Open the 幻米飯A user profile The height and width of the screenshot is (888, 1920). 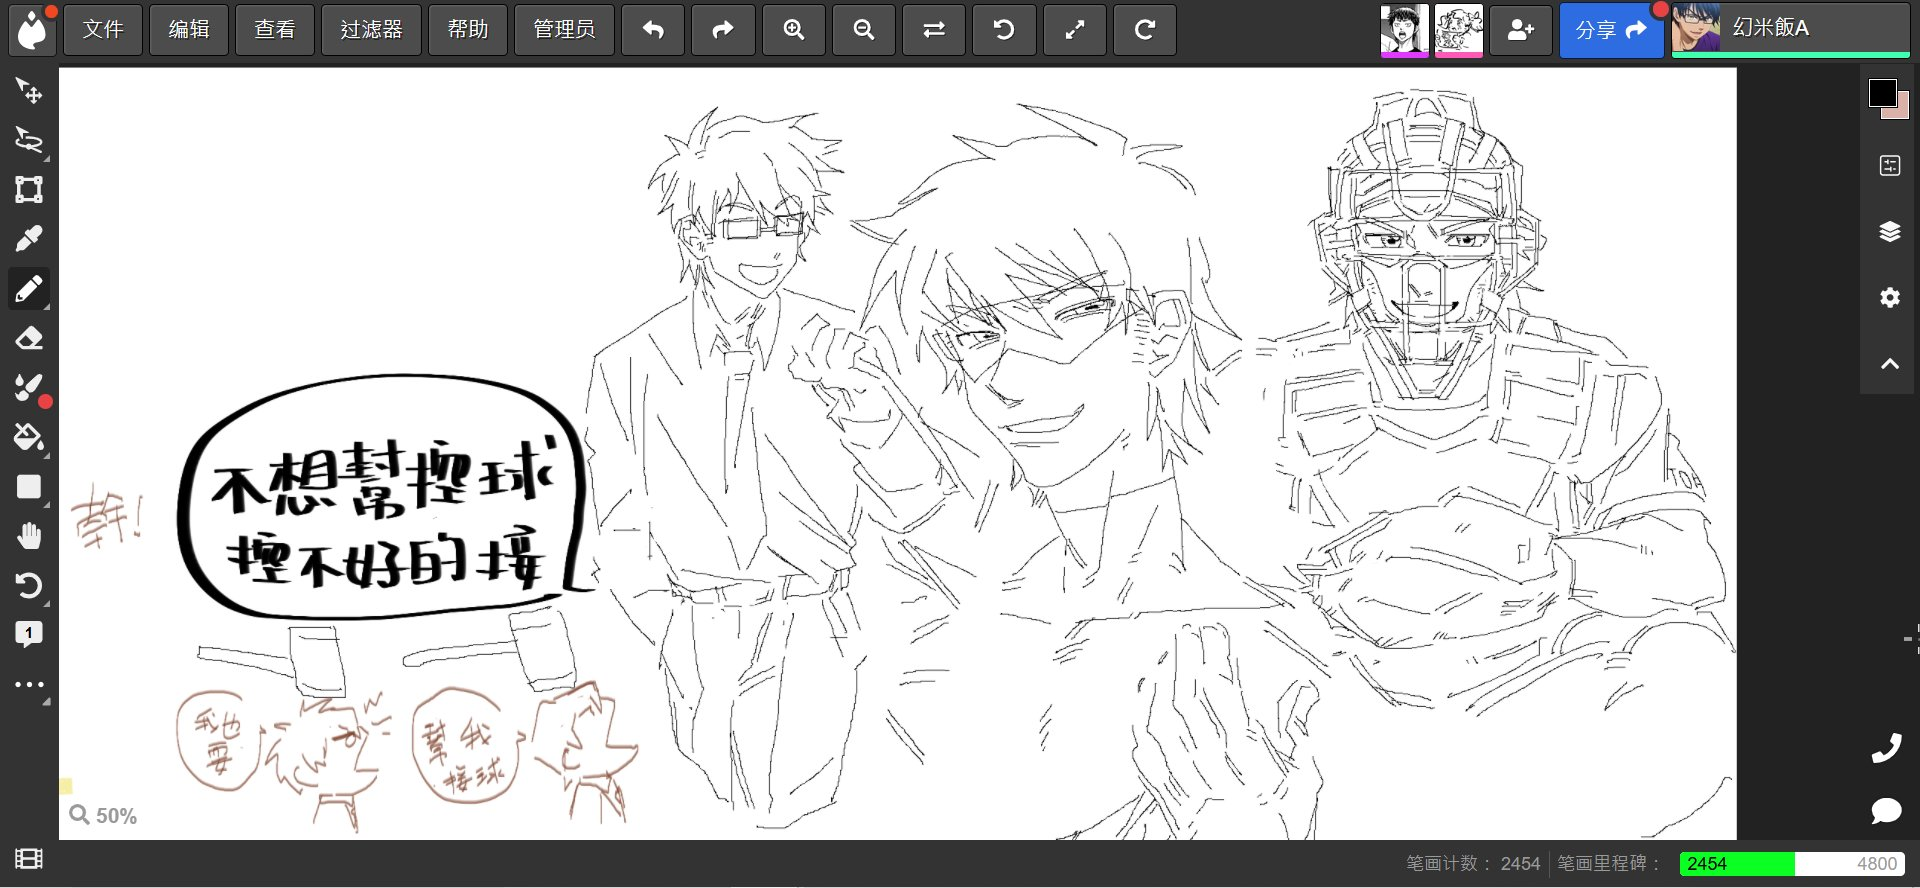tap(1791, 29)
